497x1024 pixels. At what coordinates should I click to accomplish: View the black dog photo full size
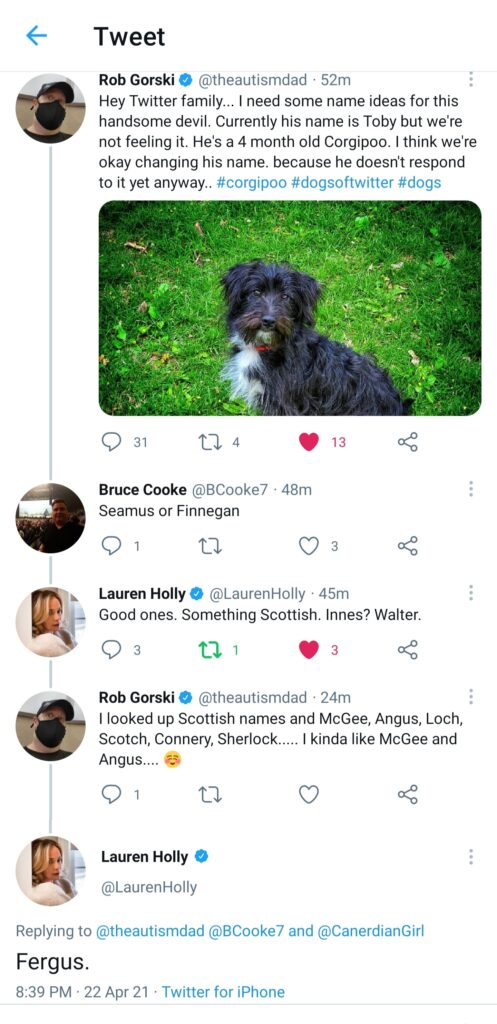coord(290,308)
